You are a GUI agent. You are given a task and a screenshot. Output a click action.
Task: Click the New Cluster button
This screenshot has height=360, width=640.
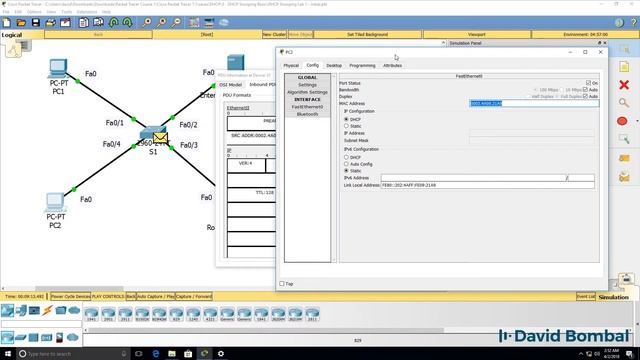point(274,35)
